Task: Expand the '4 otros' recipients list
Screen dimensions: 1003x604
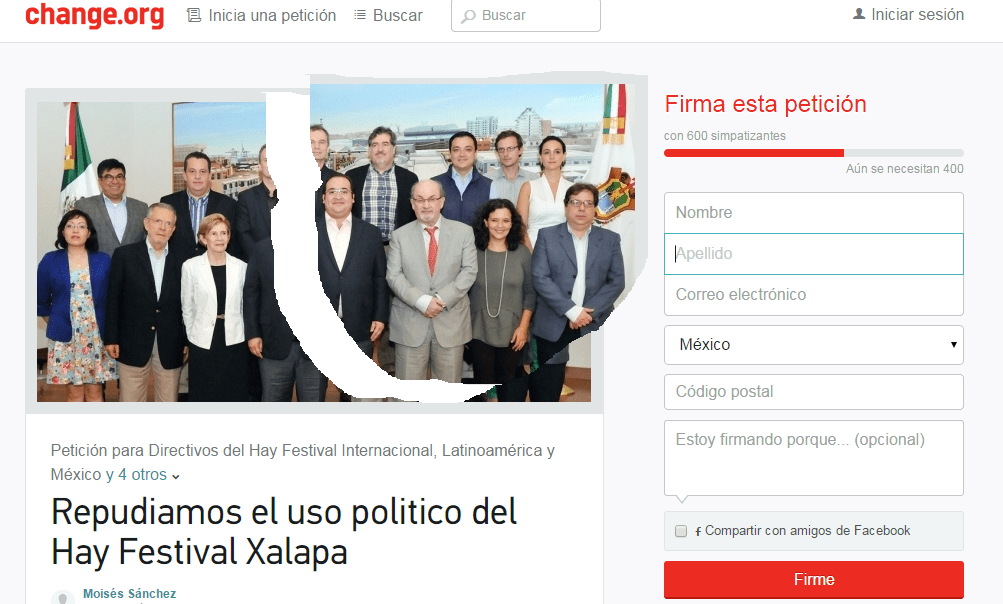Action: (148, 475)
